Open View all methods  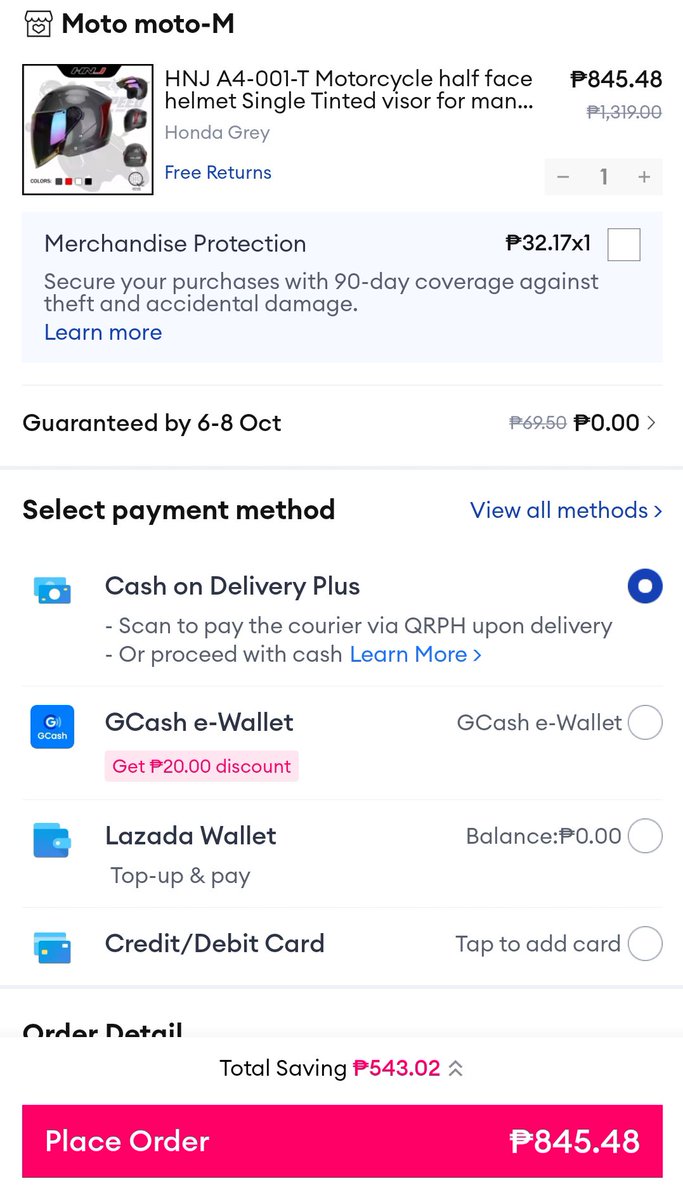pos(566,510)
